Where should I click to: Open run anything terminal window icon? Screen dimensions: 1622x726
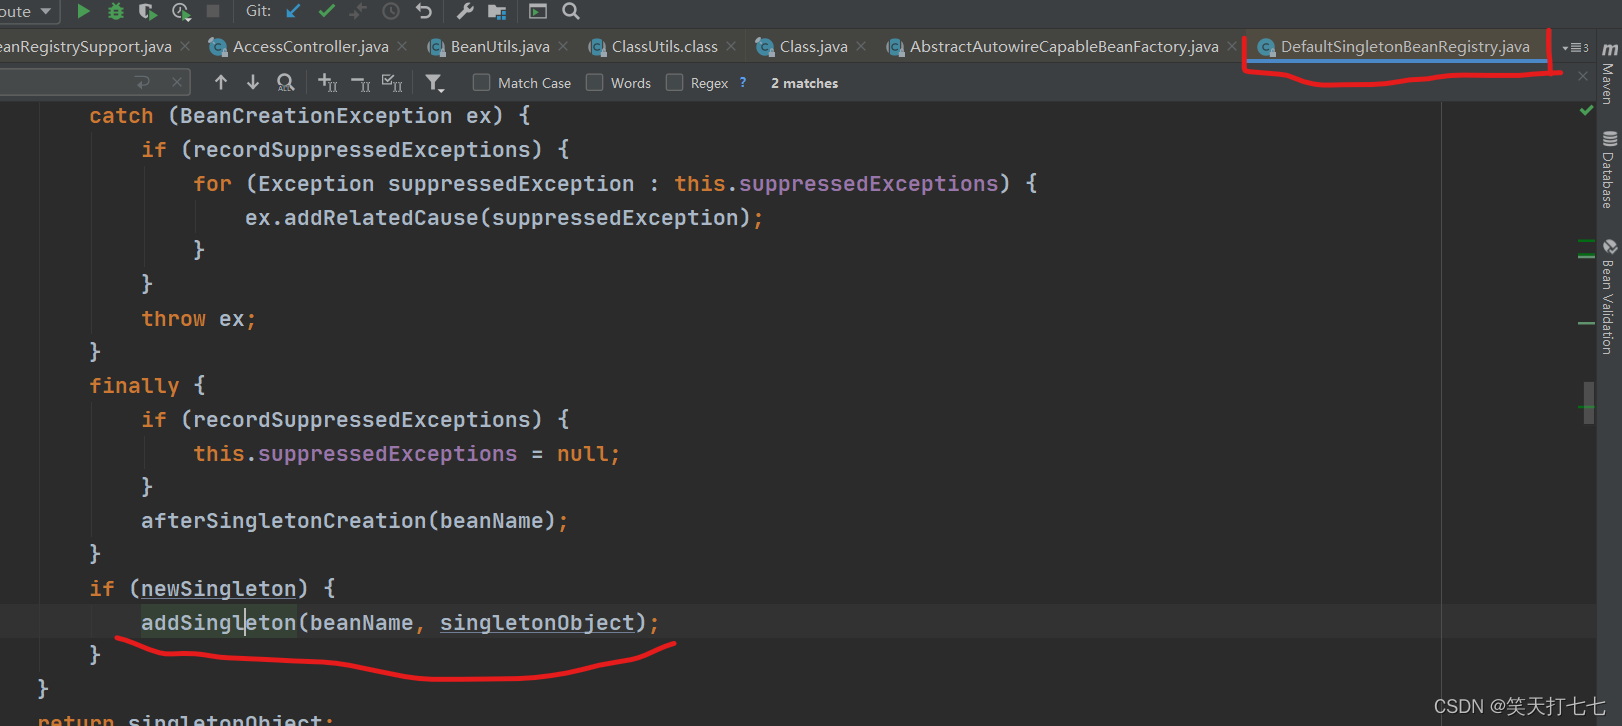[538, 11]
